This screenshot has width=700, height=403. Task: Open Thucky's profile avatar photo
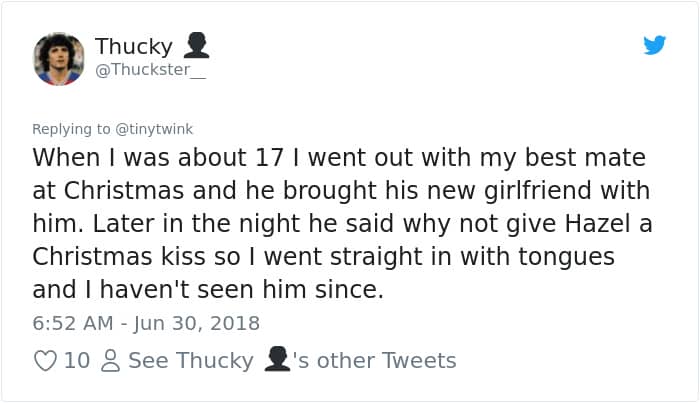pos(59,59)
